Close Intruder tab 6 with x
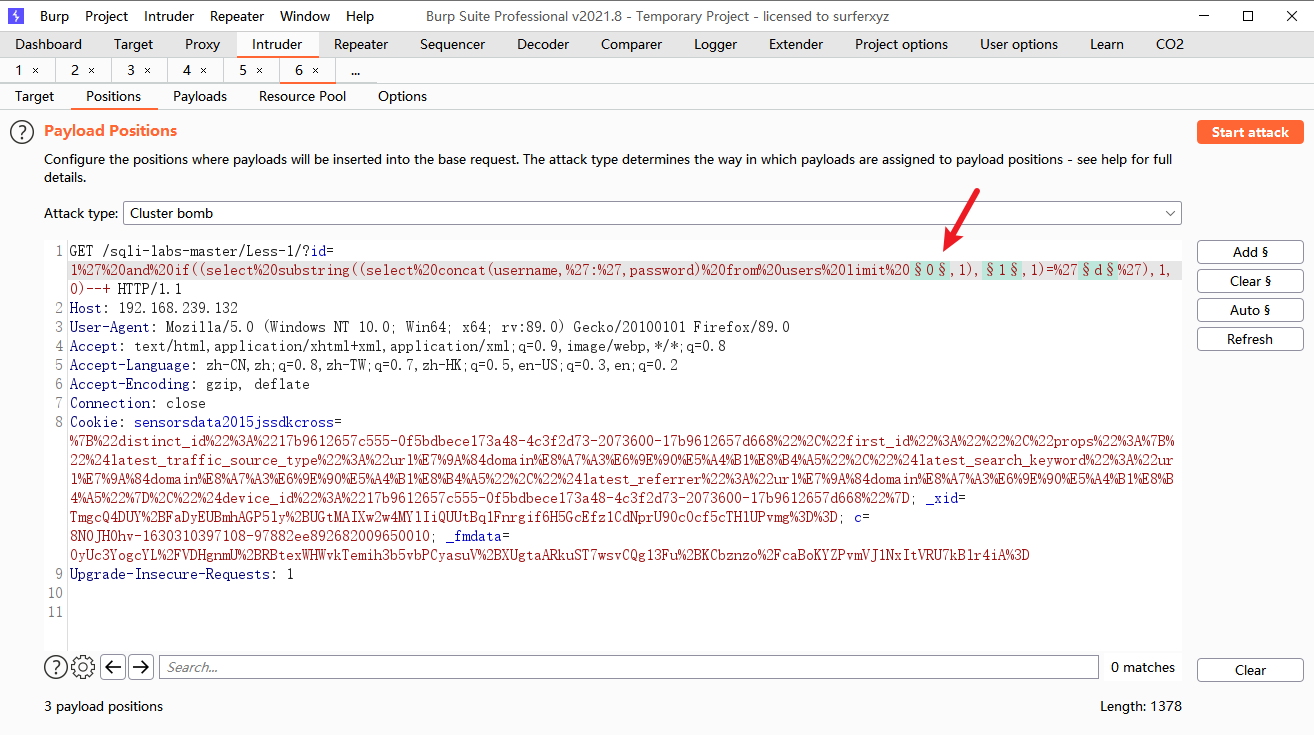The height and width of the screenshot is (735, 1314). tap(316, 70)
